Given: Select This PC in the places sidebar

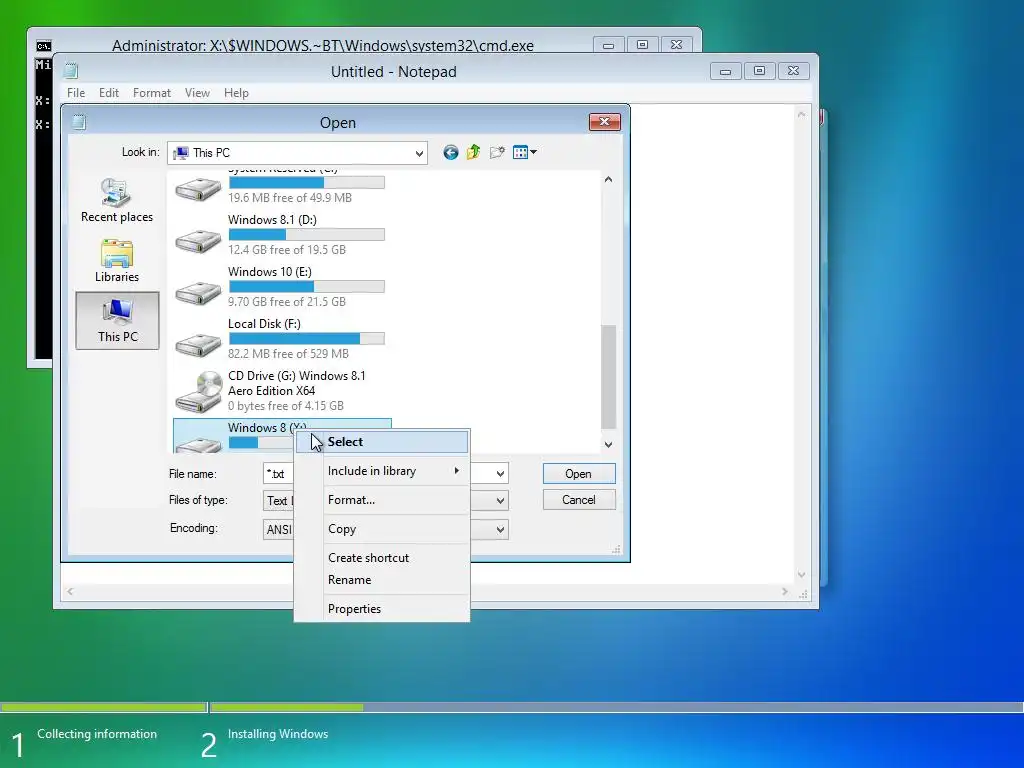Looking at the screenshot, I should 118,321.
